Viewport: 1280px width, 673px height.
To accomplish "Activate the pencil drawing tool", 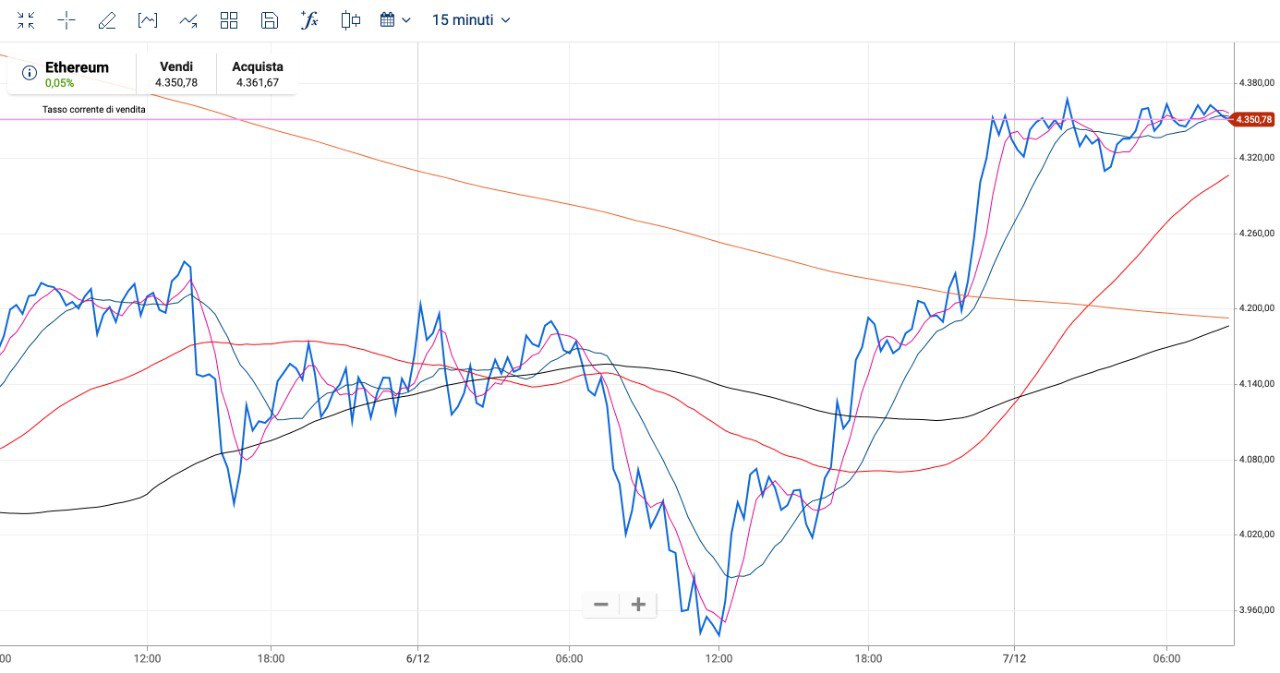I will (107, 20).
